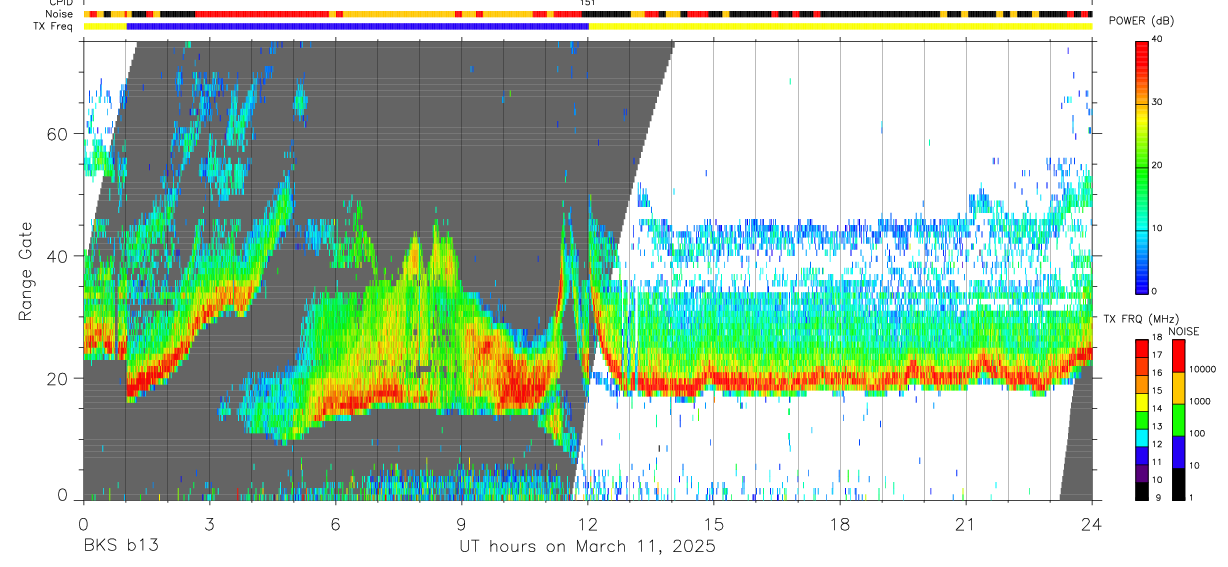
Task: Click the 6 hour tick label
Action: coord(335,523)
